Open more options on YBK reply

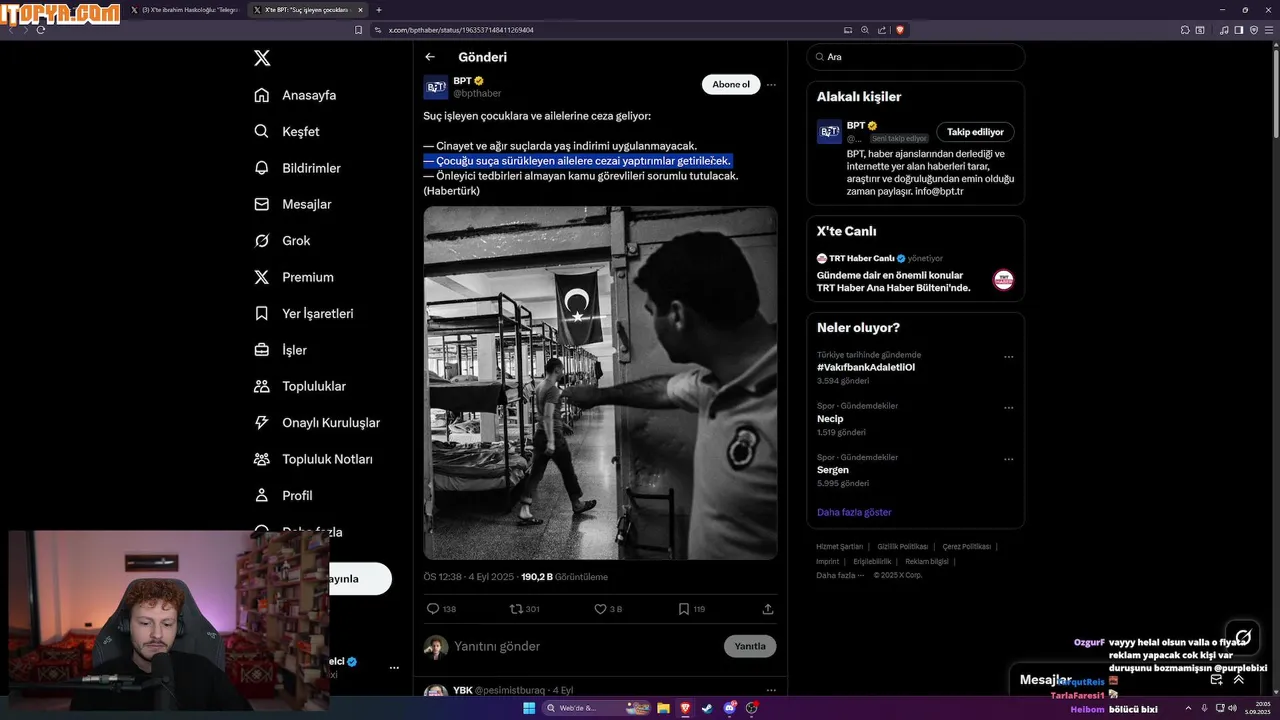tap(771, 690)
